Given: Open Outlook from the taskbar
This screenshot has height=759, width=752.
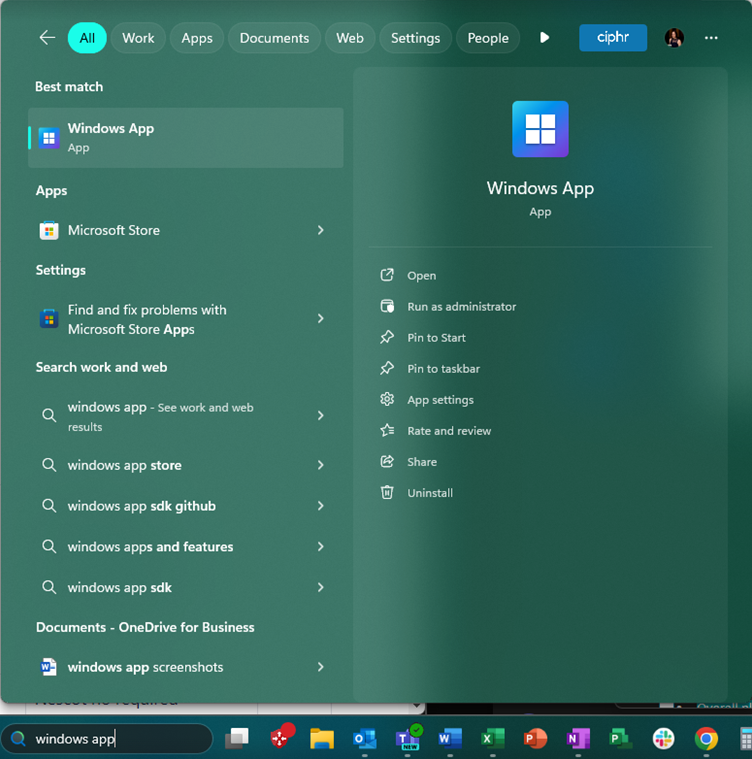Looking at the screenshot, I should pyautogui.click(x=365, y=739).
